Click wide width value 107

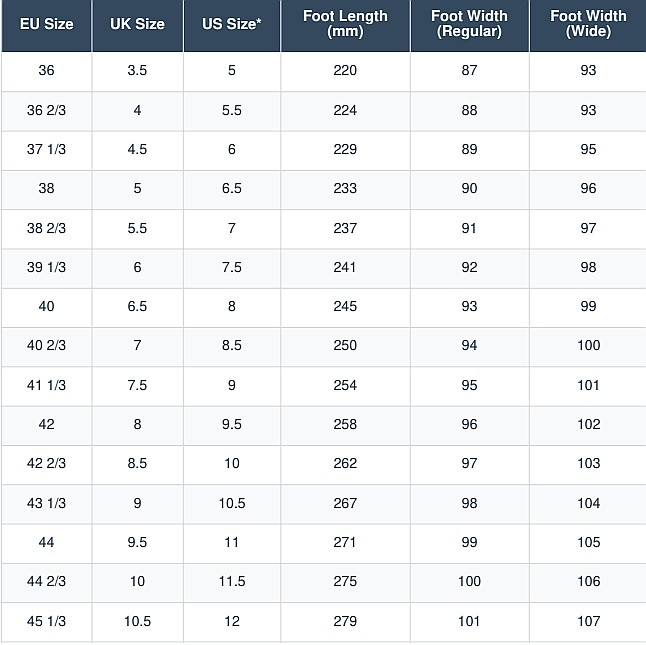click(588, 621)
